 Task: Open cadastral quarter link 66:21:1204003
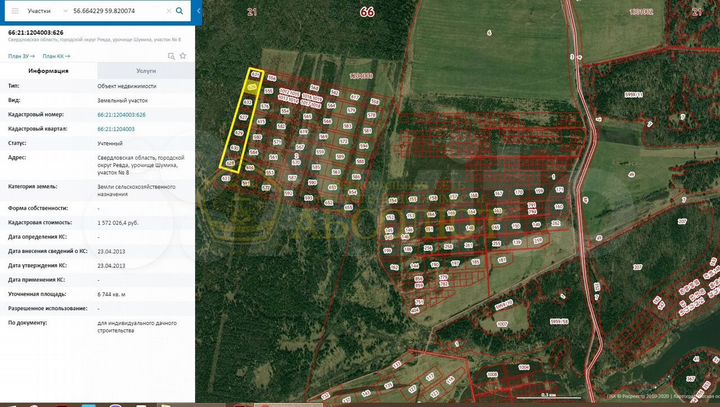[x=116, y=129]
